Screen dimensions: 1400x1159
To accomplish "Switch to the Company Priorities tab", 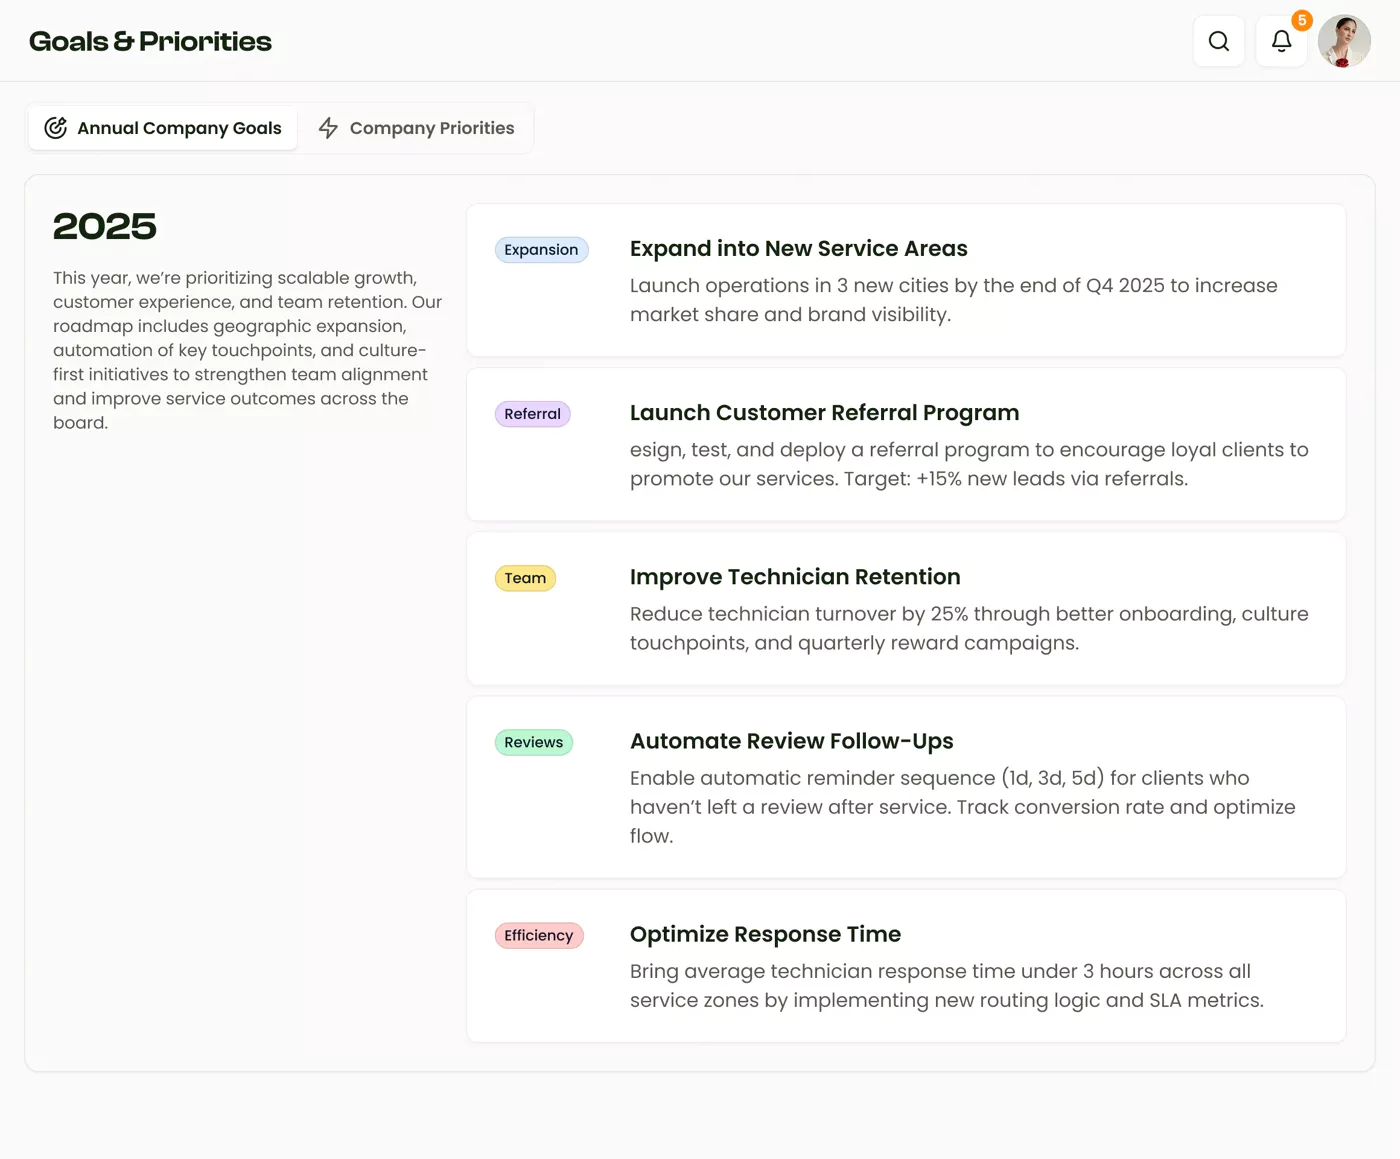I will click(x=431, y=128).
